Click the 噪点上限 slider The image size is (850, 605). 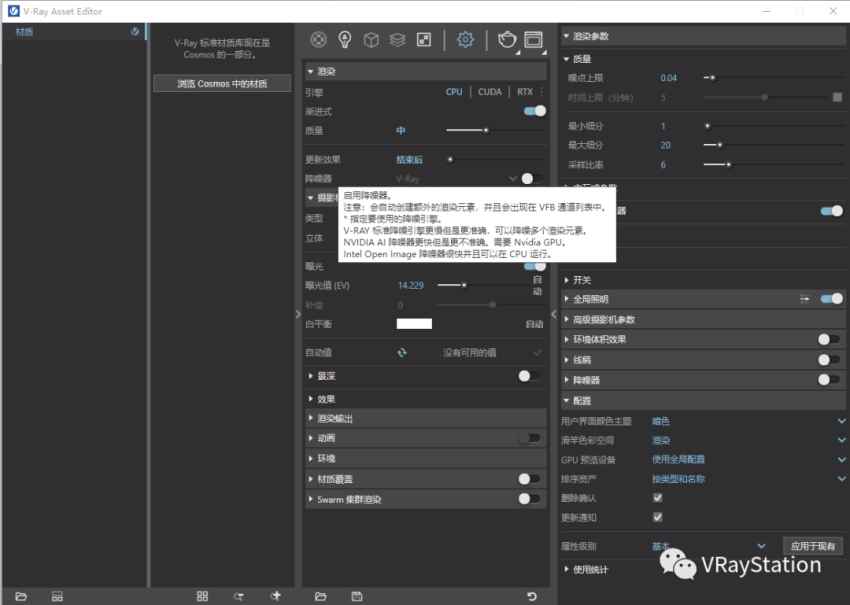click(773, 78)
